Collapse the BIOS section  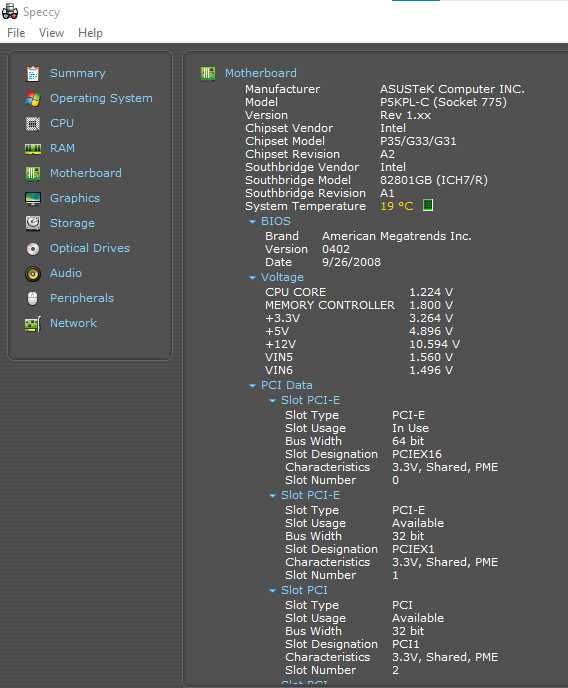pos(252,222)
